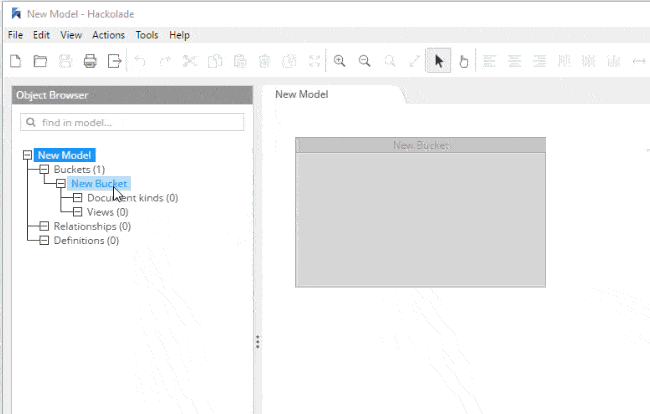Collapse the New Model root node
Screen dimensions: 650x414
[x=27, y=155]
